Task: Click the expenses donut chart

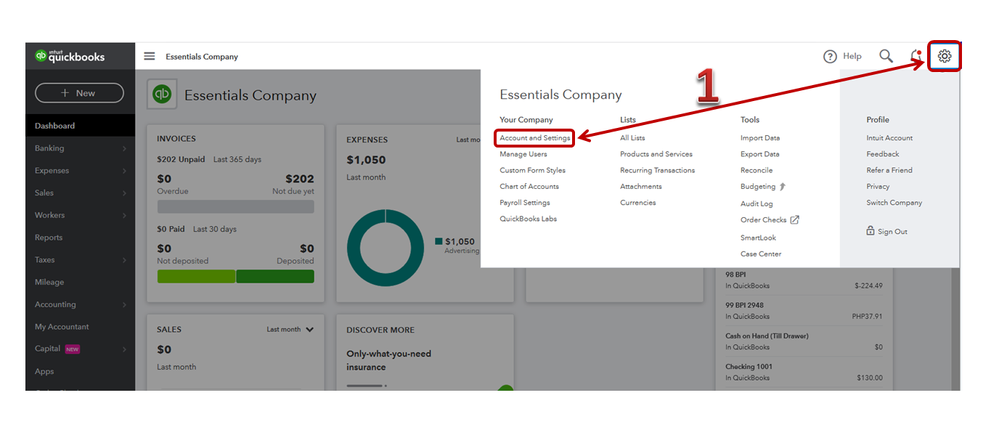Action: pos(385,248)
